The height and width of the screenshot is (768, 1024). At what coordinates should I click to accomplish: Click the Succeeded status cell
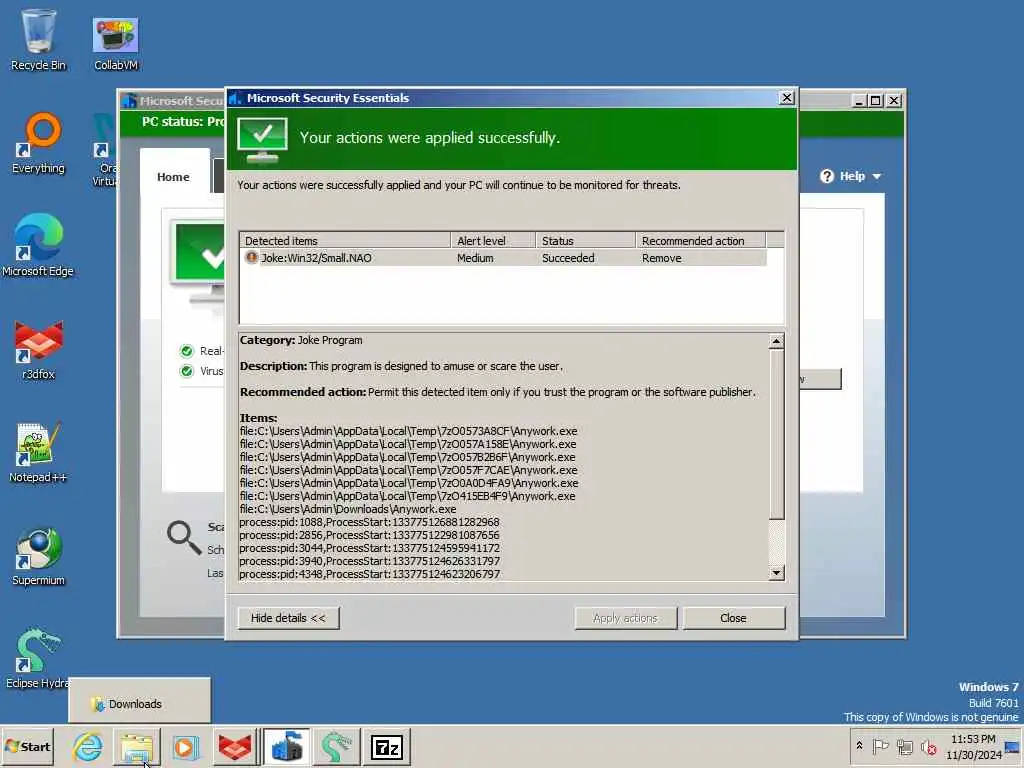[x=568, y=258]
